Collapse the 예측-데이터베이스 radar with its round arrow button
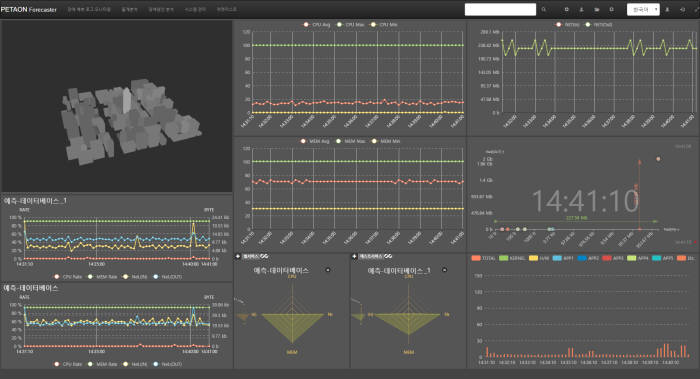This screenshot has width=700, height=379. point(328,270)
